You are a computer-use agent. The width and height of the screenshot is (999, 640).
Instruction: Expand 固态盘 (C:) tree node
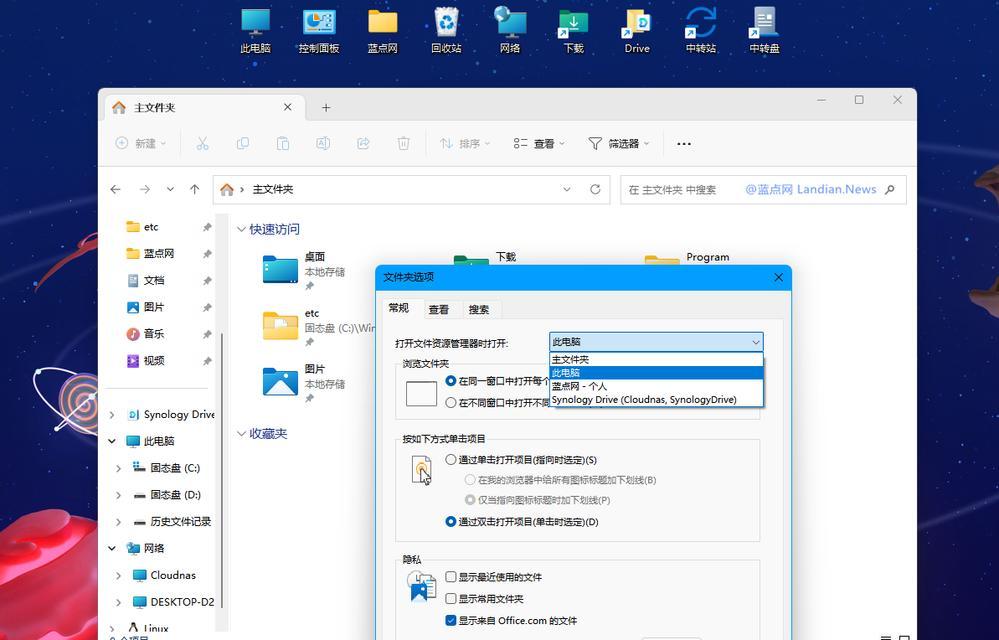(x=119, y=468)
